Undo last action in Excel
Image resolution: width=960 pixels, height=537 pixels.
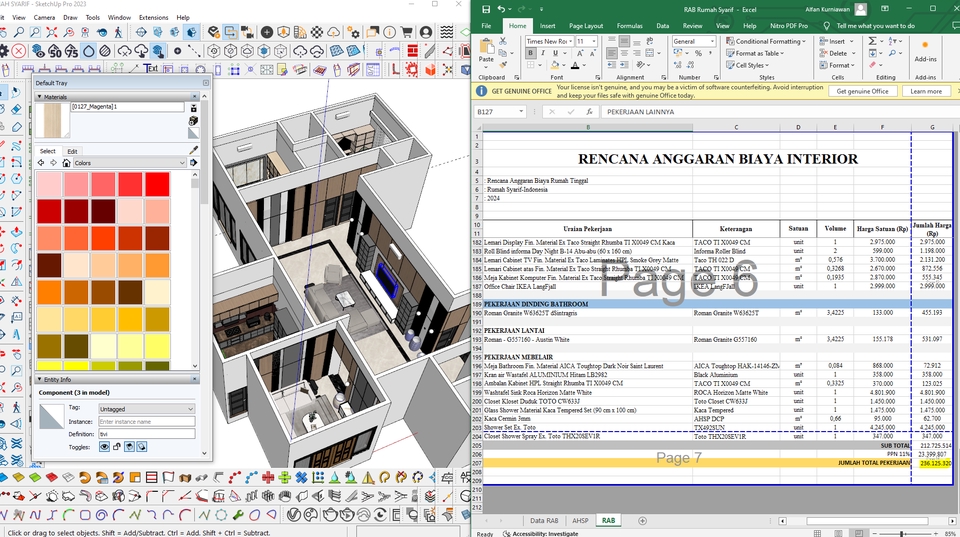tap(501, 9)
